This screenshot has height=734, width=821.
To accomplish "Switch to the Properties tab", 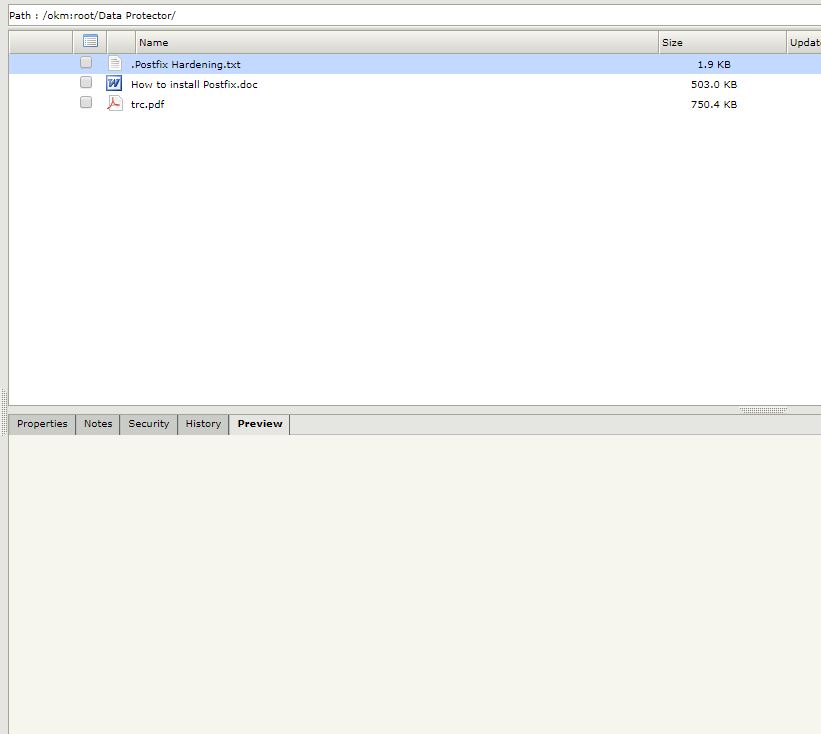I will tap(42, 424).
